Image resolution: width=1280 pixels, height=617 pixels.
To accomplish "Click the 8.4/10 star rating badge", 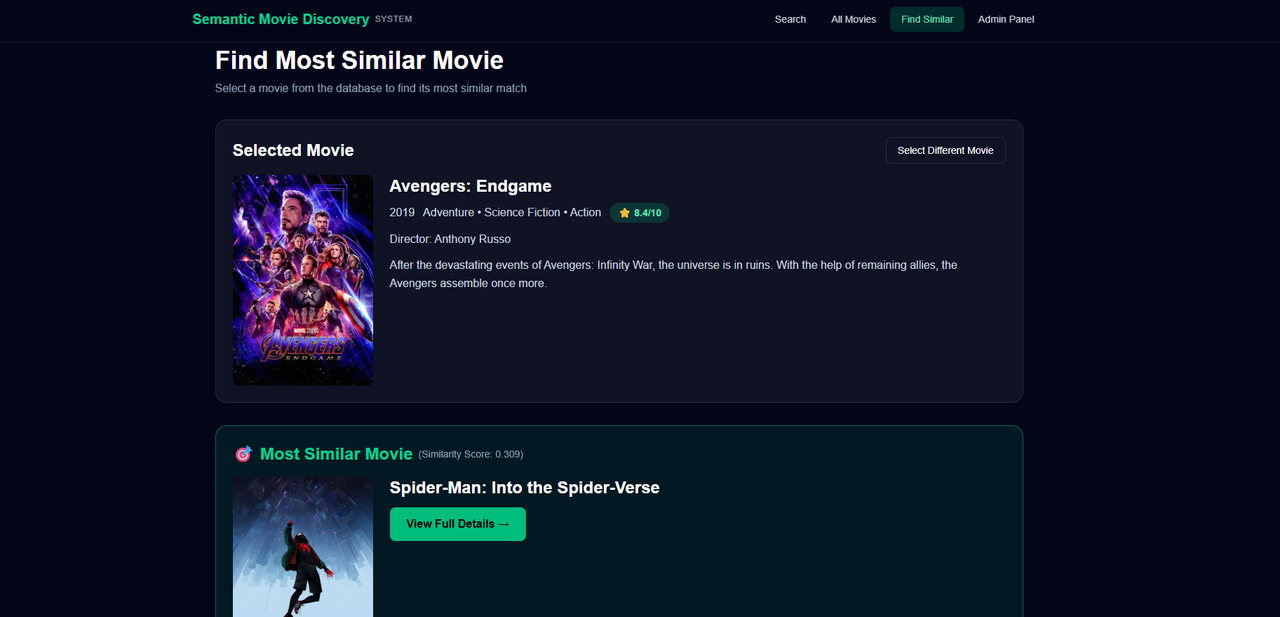I will pyautogui.click(x=639, y=213).
